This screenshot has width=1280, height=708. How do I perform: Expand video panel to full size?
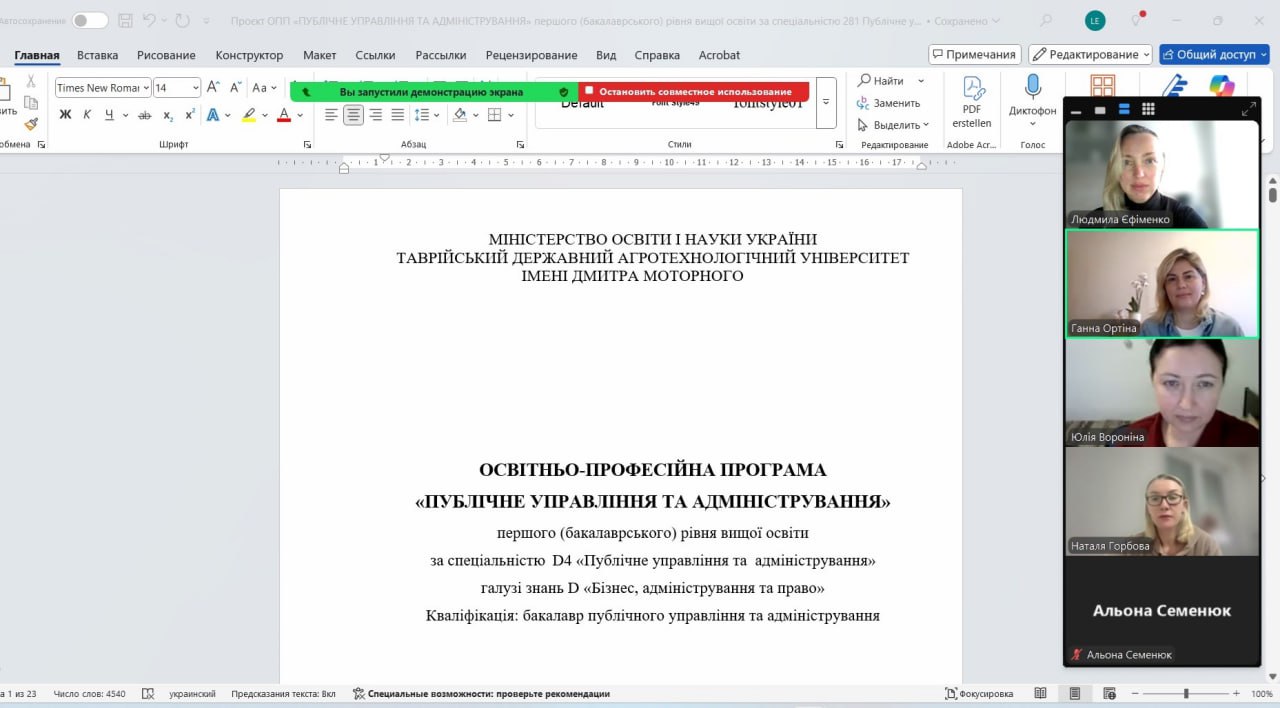pyautogui.click(x=1248, y=109)
